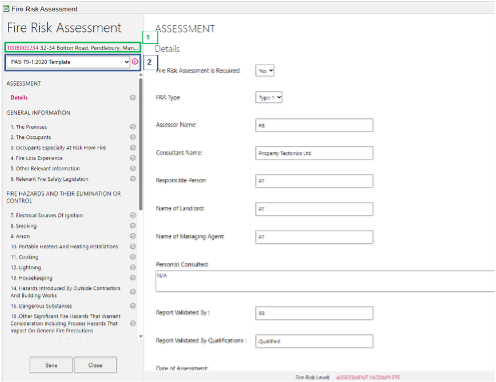The image size is (496, 382).
Task: Click the status icon next to Details
Action: (x=133, y=97)
